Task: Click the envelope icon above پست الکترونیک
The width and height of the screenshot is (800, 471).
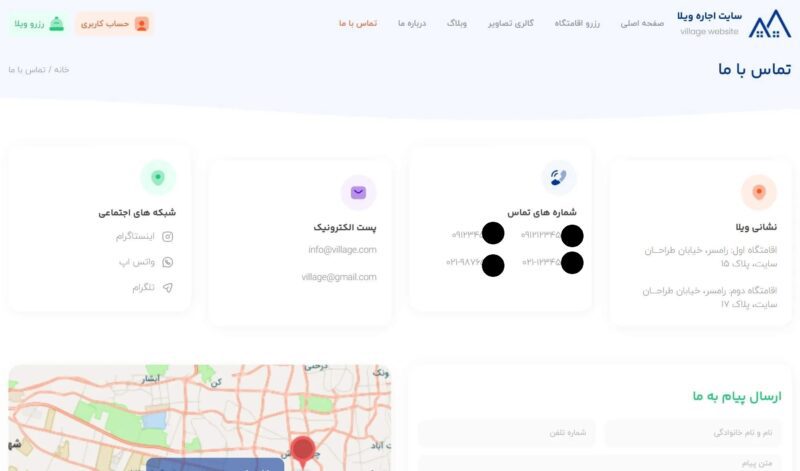Action: tap(358, 192)
